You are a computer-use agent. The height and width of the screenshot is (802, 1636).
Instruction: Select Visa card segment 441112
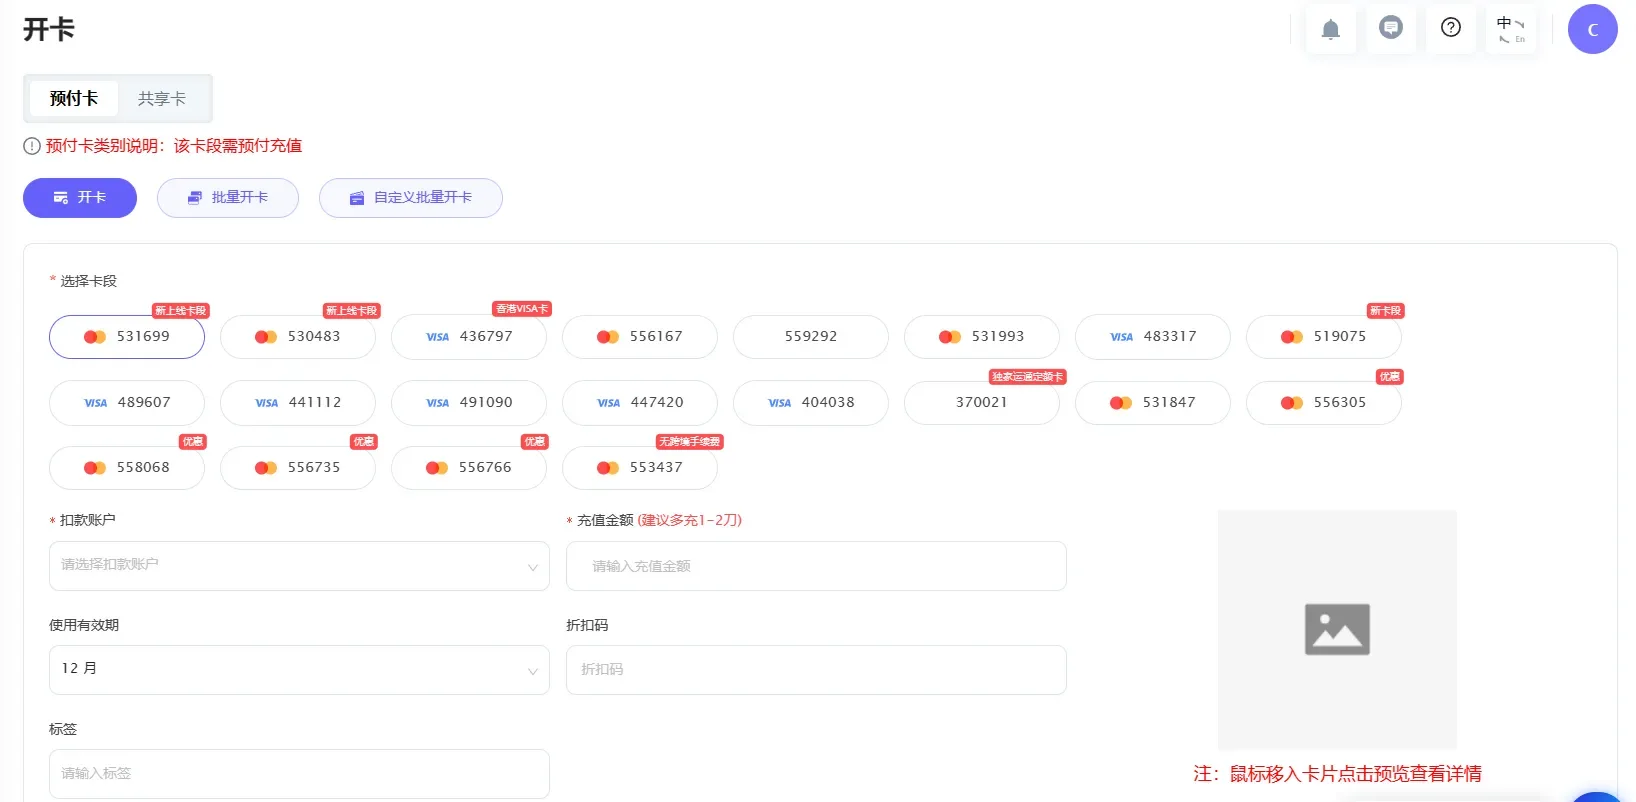click(x=298, y=403)
